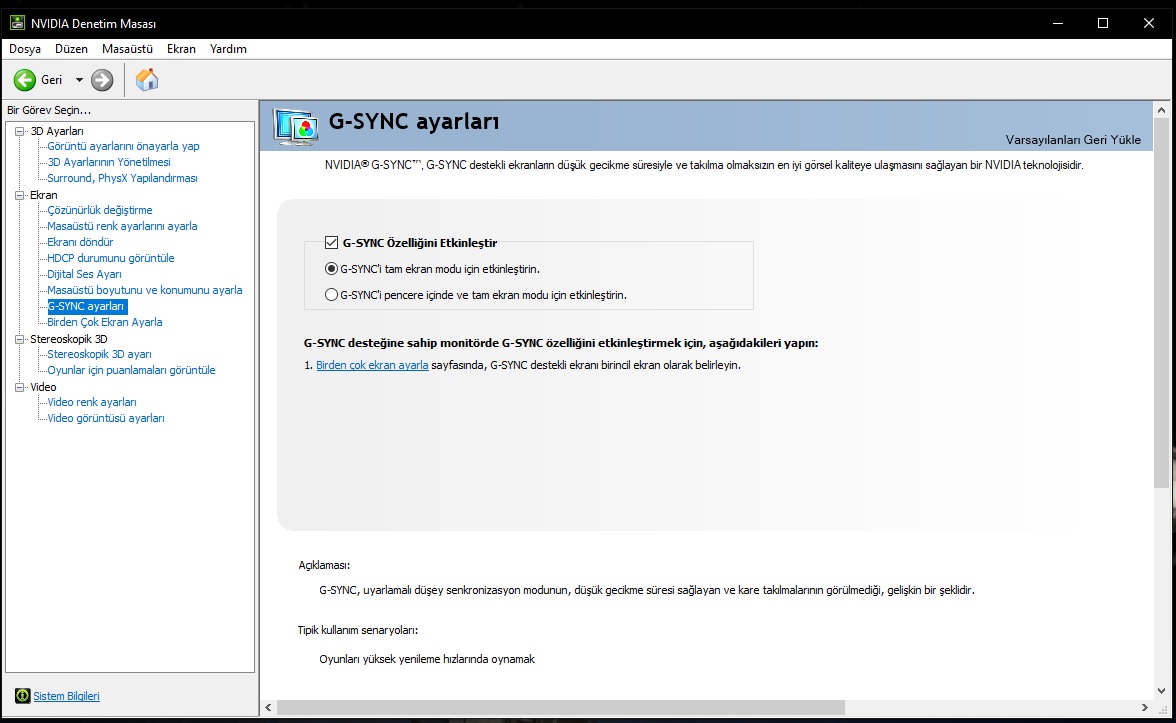Click the Geri button label
This screenshot has width=1176, height=723.
52,80
